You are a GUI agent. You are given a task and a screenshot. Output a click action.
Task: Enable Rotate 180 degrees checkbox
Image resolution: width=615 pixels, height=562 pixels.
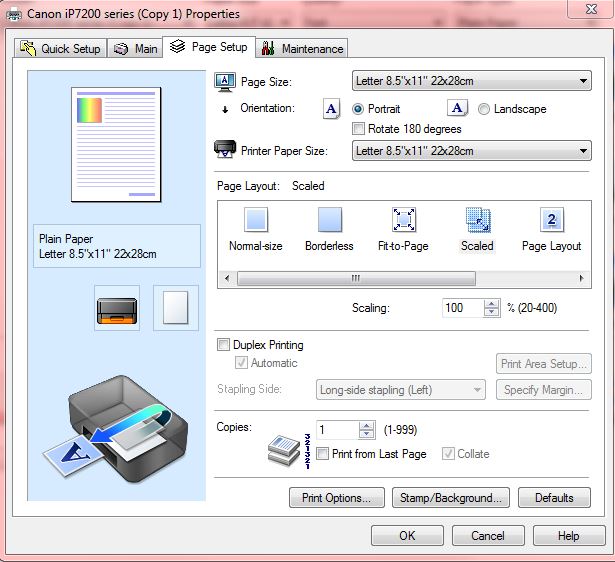[359, 129]
